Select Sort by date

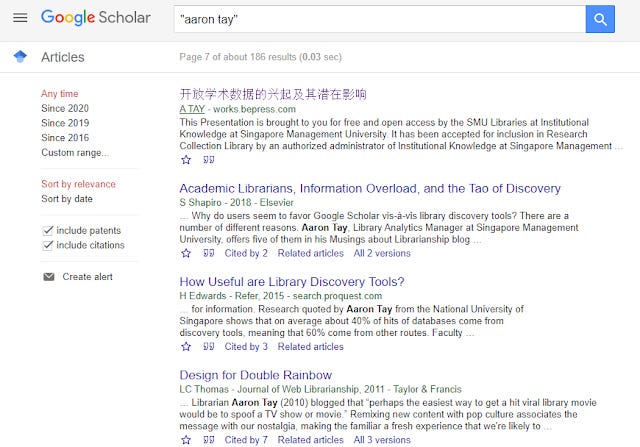point(67,199)
